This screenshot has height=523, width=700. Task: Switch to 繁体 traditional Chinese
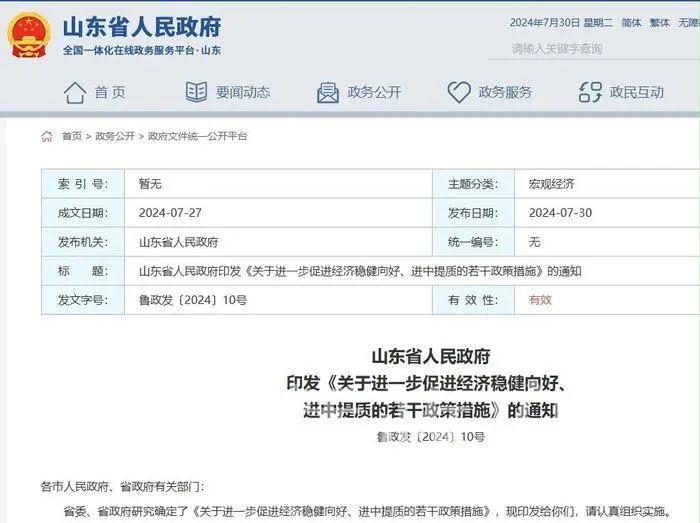pos(660,22)
